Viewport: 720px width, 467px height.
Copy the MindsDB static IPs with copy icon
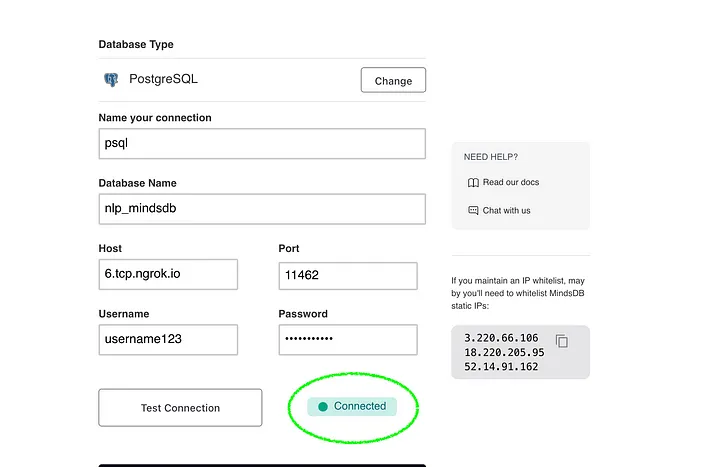click(x=562, y=341)
